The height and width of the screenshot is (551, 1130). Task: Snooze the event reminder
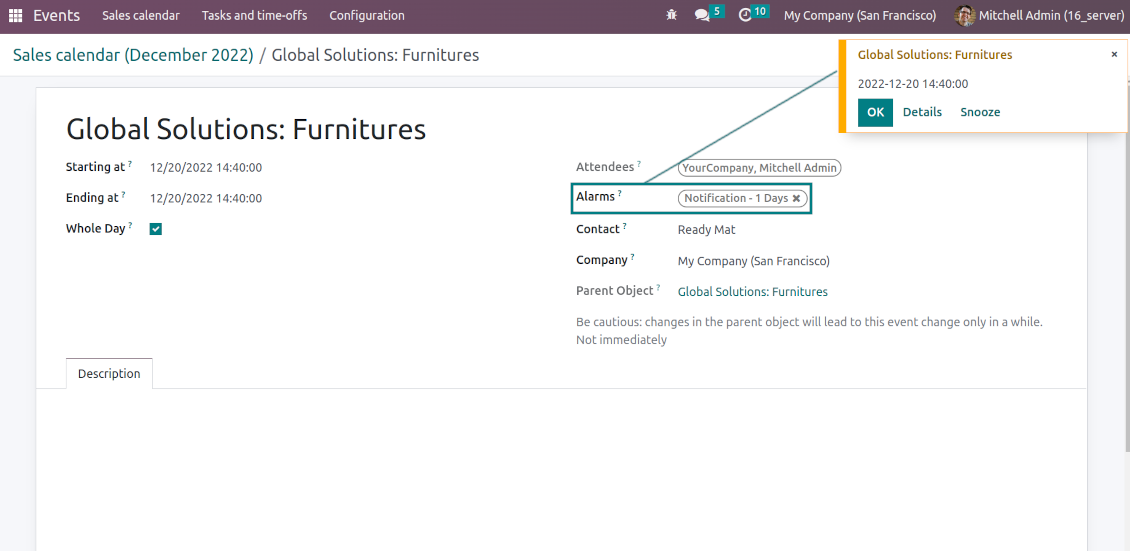coord(980,112)
